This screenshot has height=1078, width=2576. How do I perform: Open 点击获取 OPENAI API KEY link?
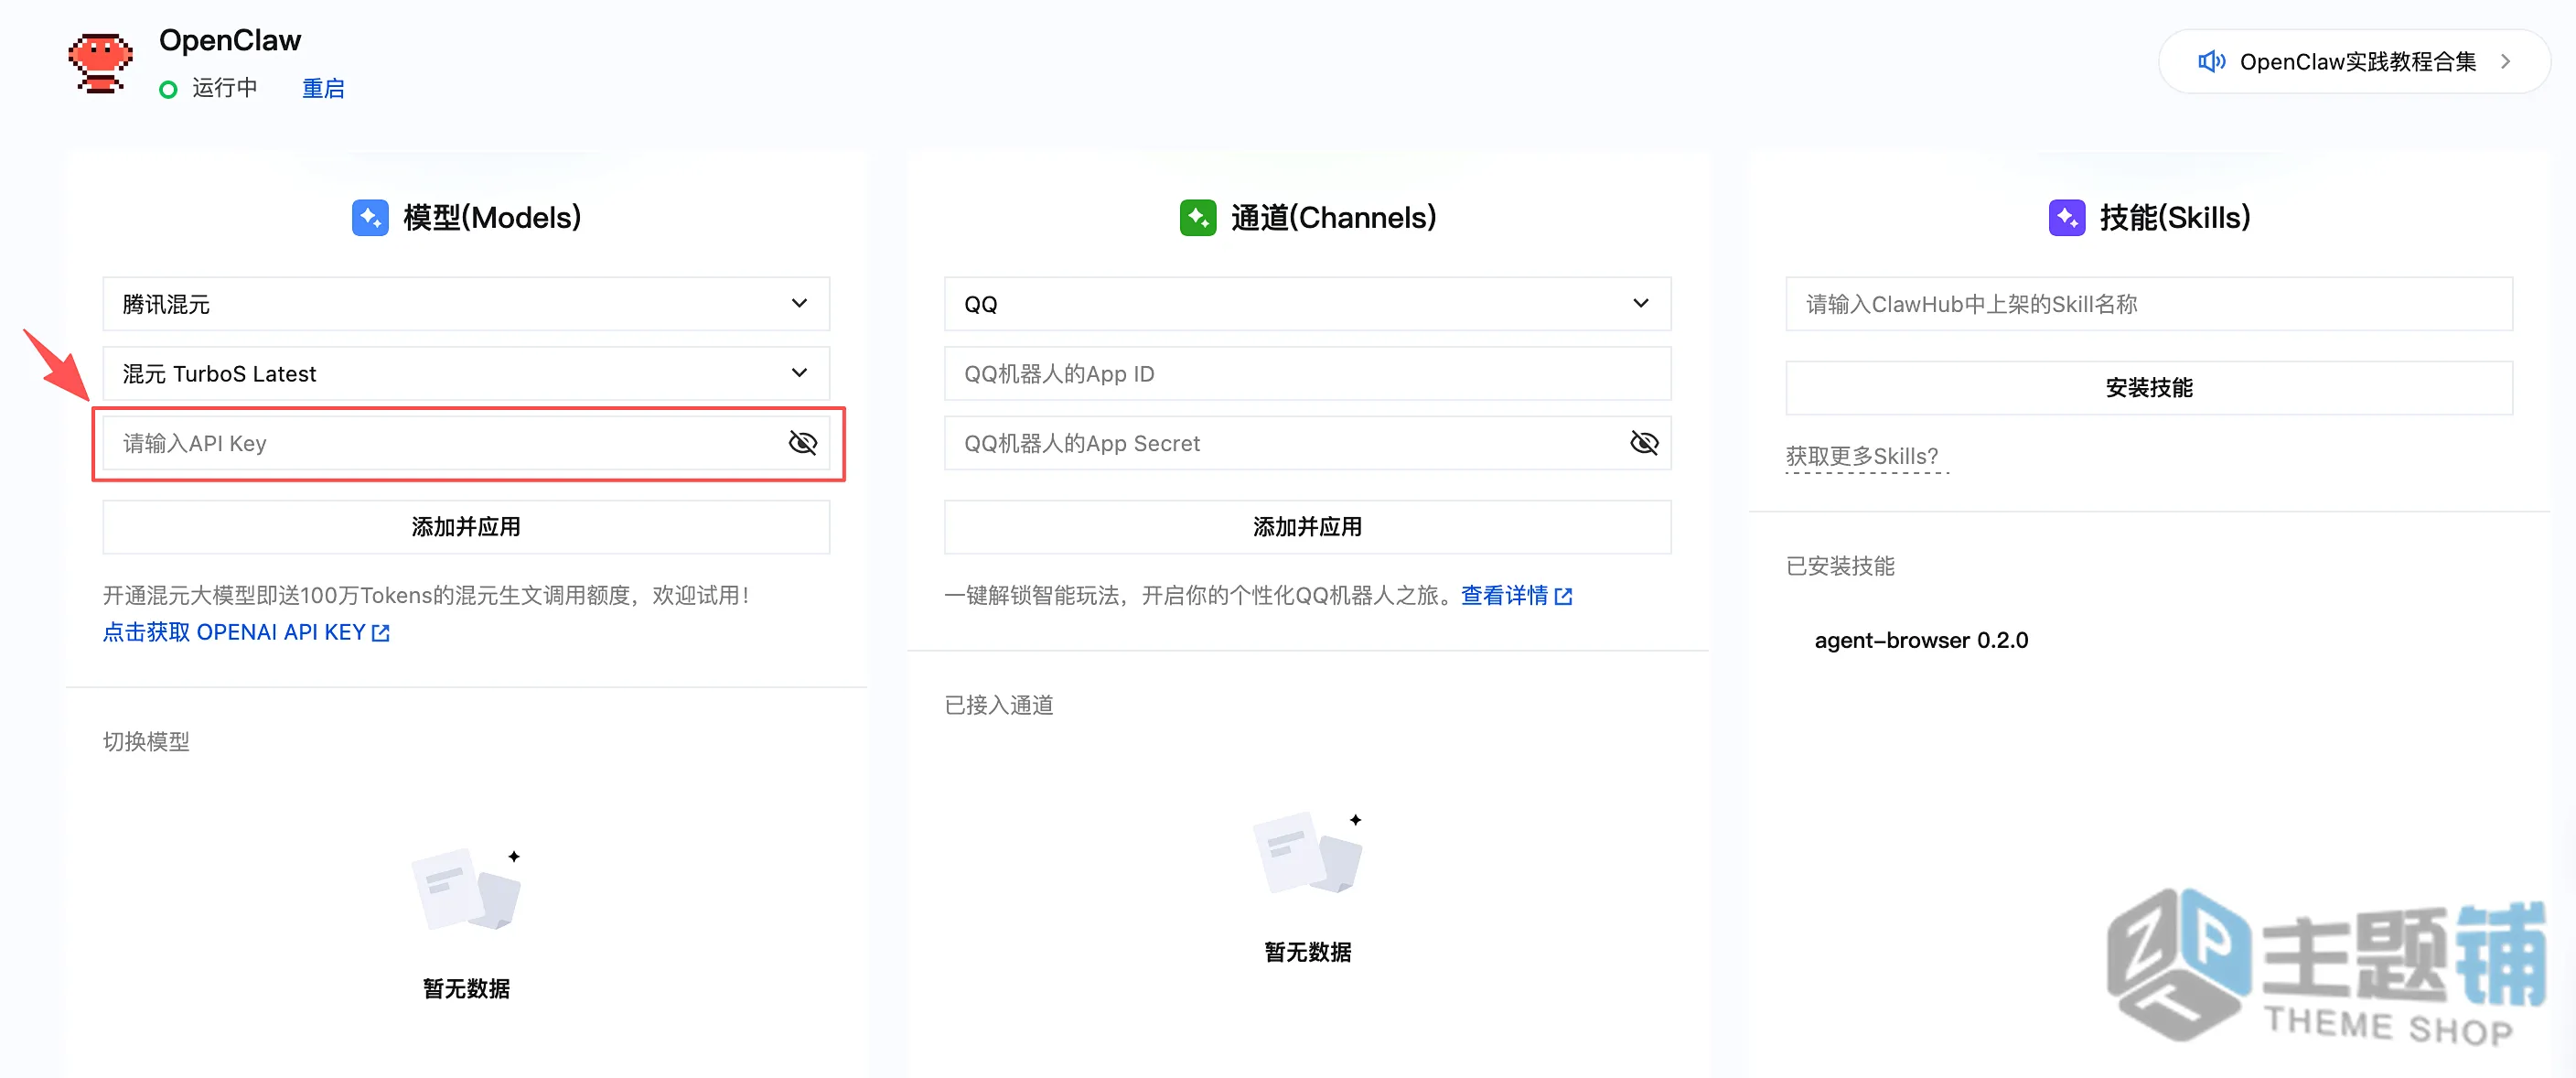coord(246,632)
